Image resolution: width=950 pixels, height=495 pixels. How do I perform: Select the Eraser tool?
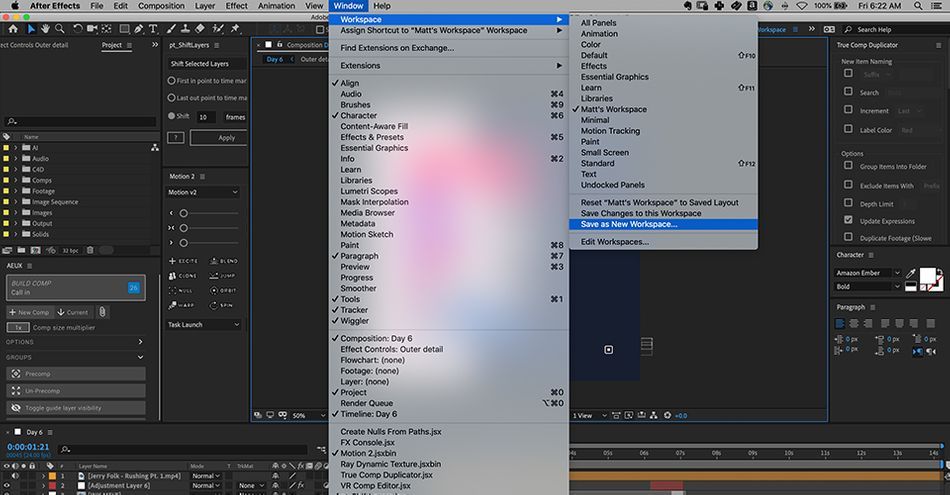pos(199,29)
